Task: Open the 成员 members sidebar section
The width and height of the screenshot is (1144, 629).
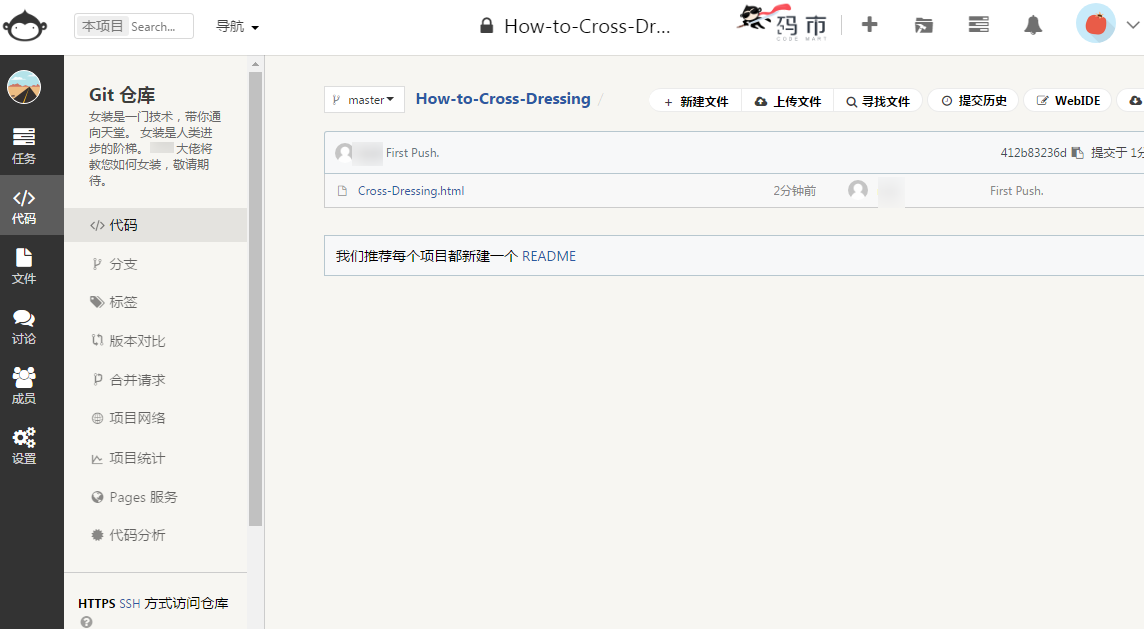Action: (x=24, y=386)
